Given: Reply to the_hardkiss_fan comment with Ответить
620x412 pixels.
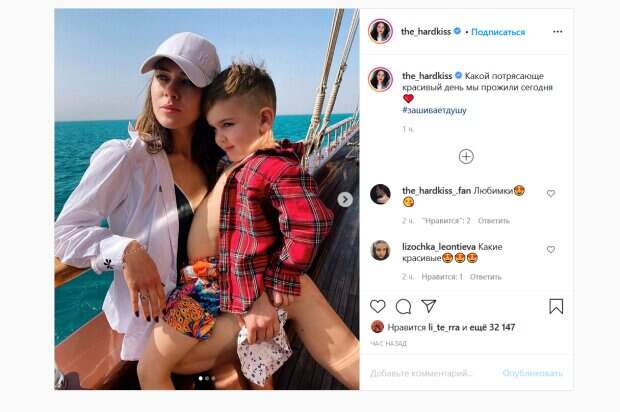Looking at the screenshot, I should click(493, 221).
